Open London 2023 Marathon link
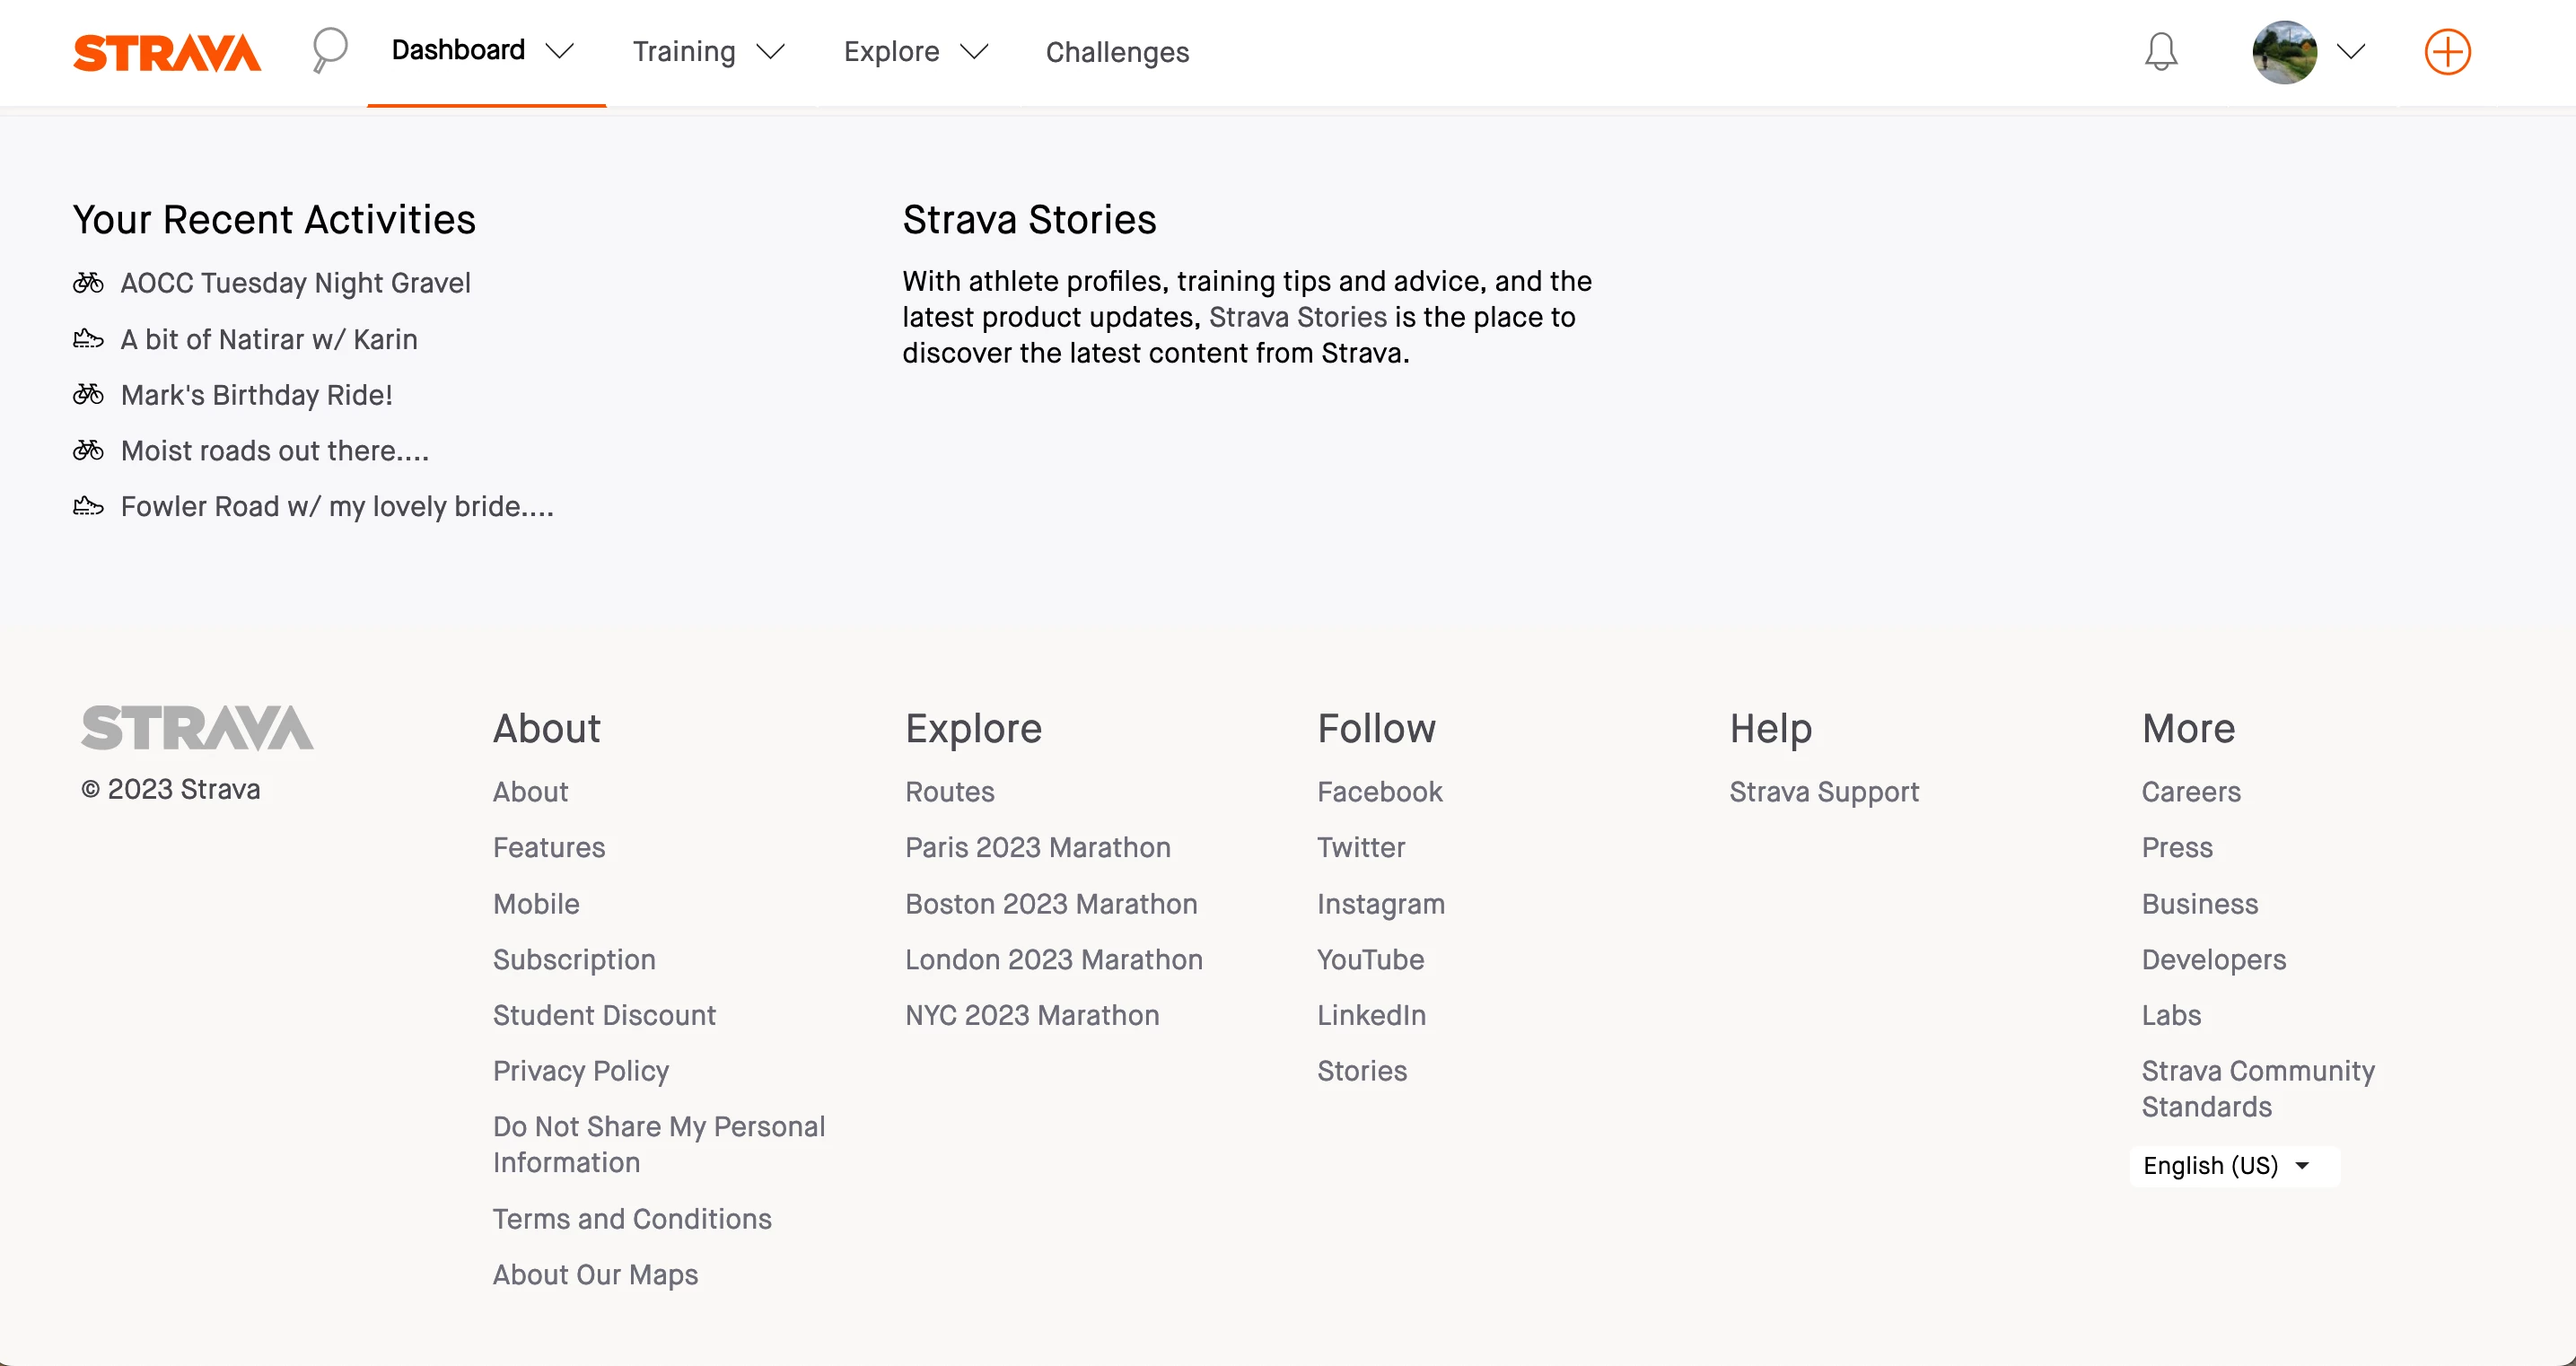This screenshot has height=1366, width=2576. [1054, 960]
